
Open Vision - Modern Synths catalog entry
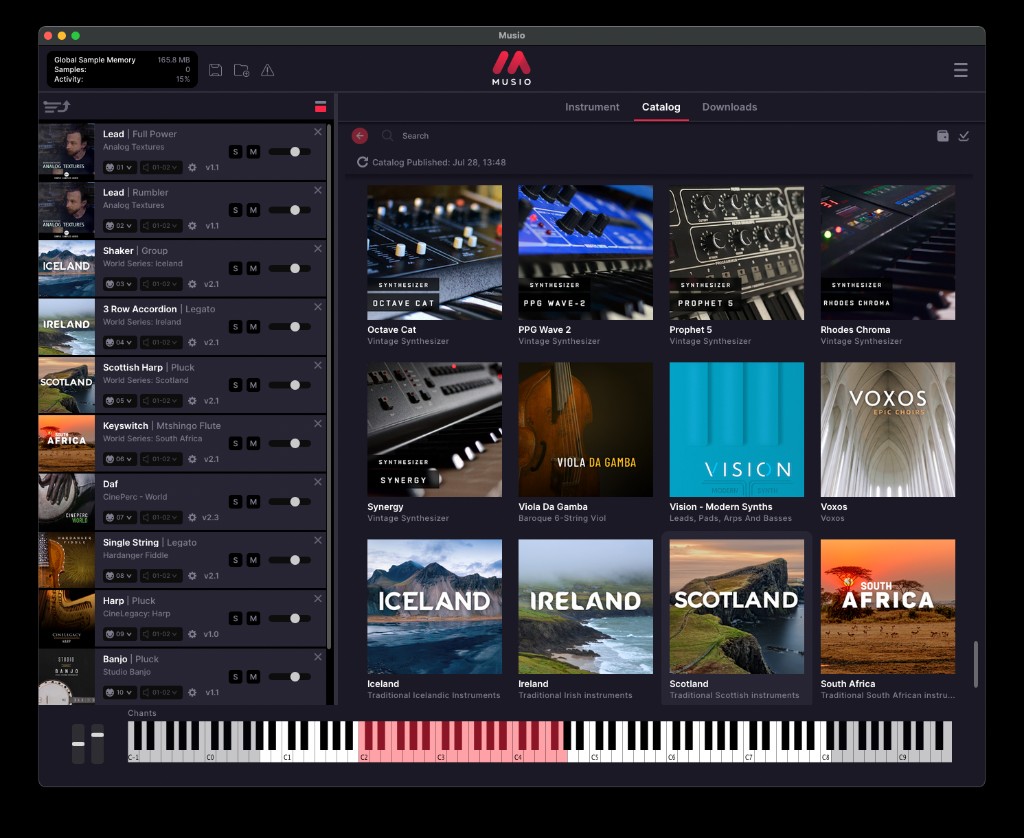click(x=737, y=442)
